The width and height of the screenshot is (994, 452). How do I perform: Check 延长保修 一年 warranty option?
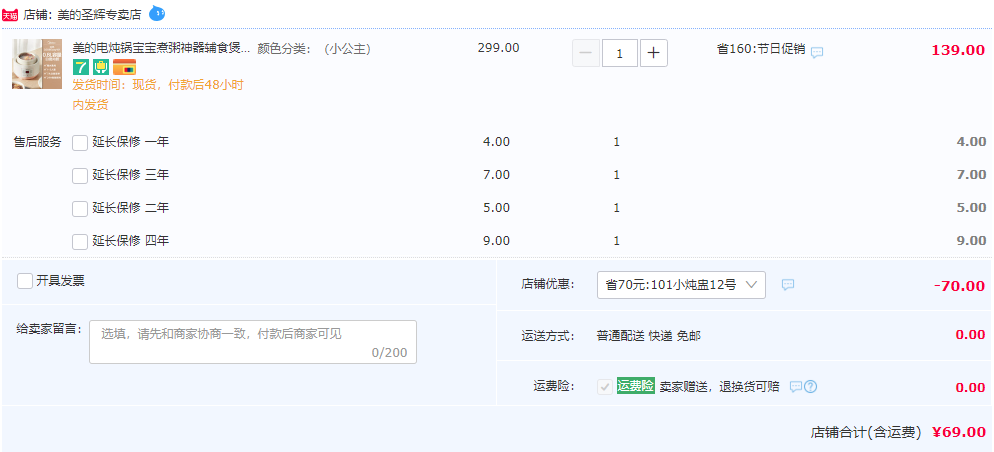point(80,143)
